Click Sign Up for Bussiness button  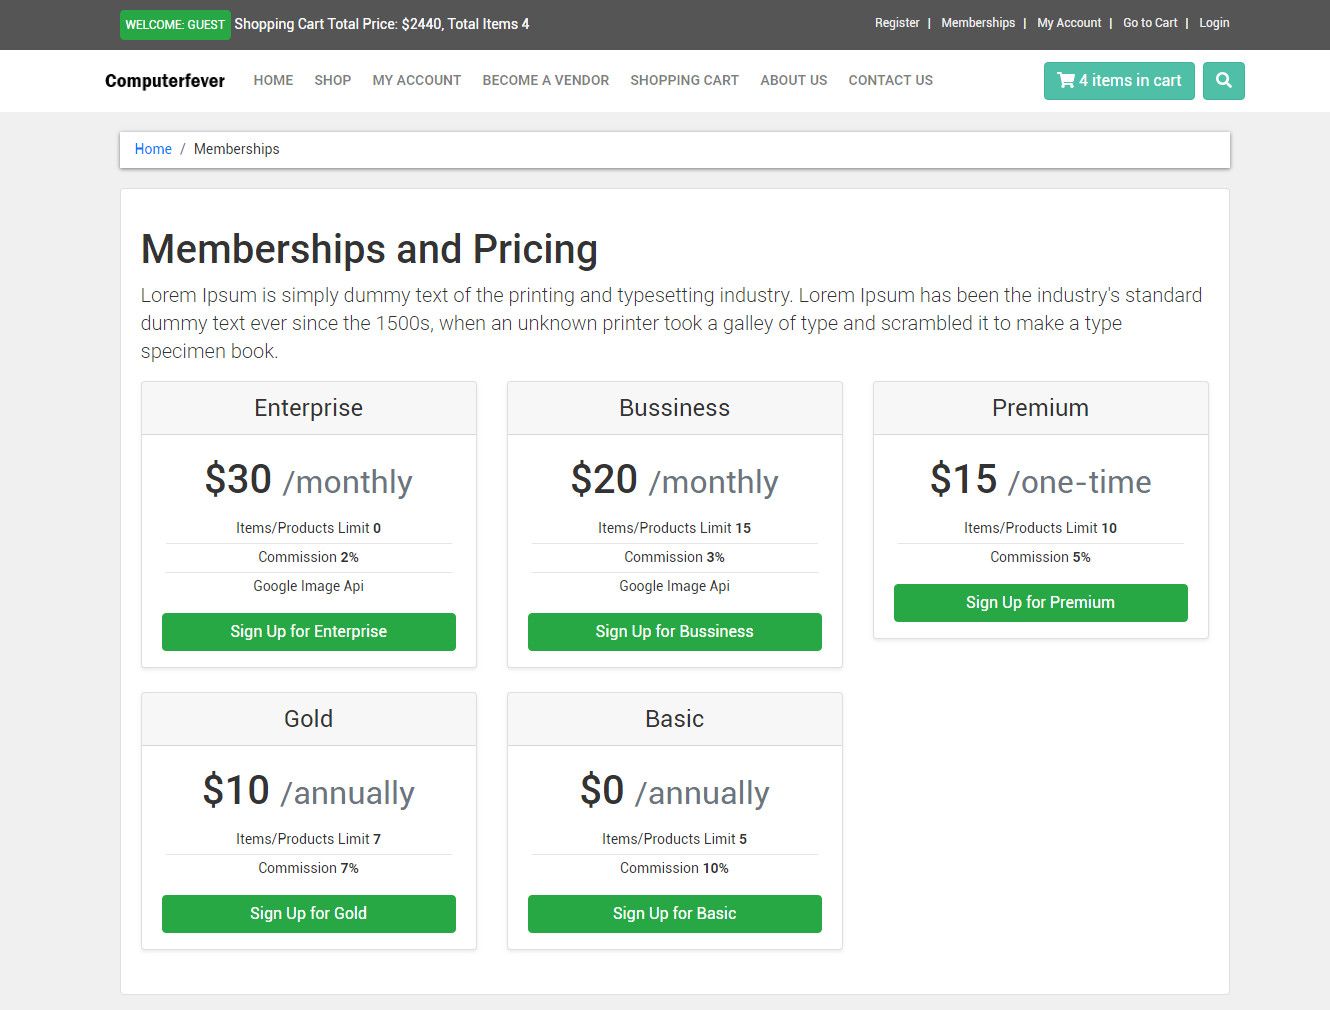coord(674,632)
